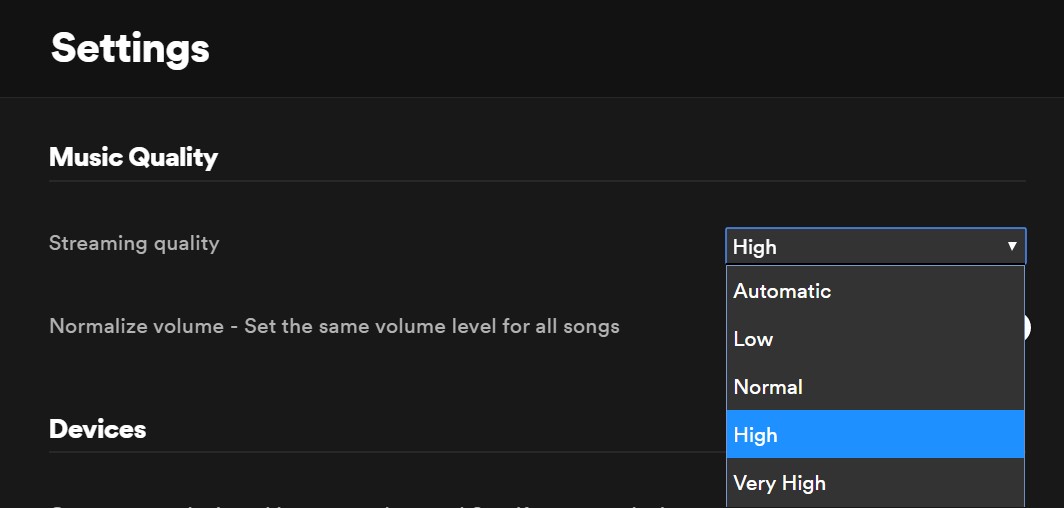The width and height of the screenshot is (1064, 508).
Task: Click the dropdown arrow in Streaming quality box
Action: (1011, 246)
